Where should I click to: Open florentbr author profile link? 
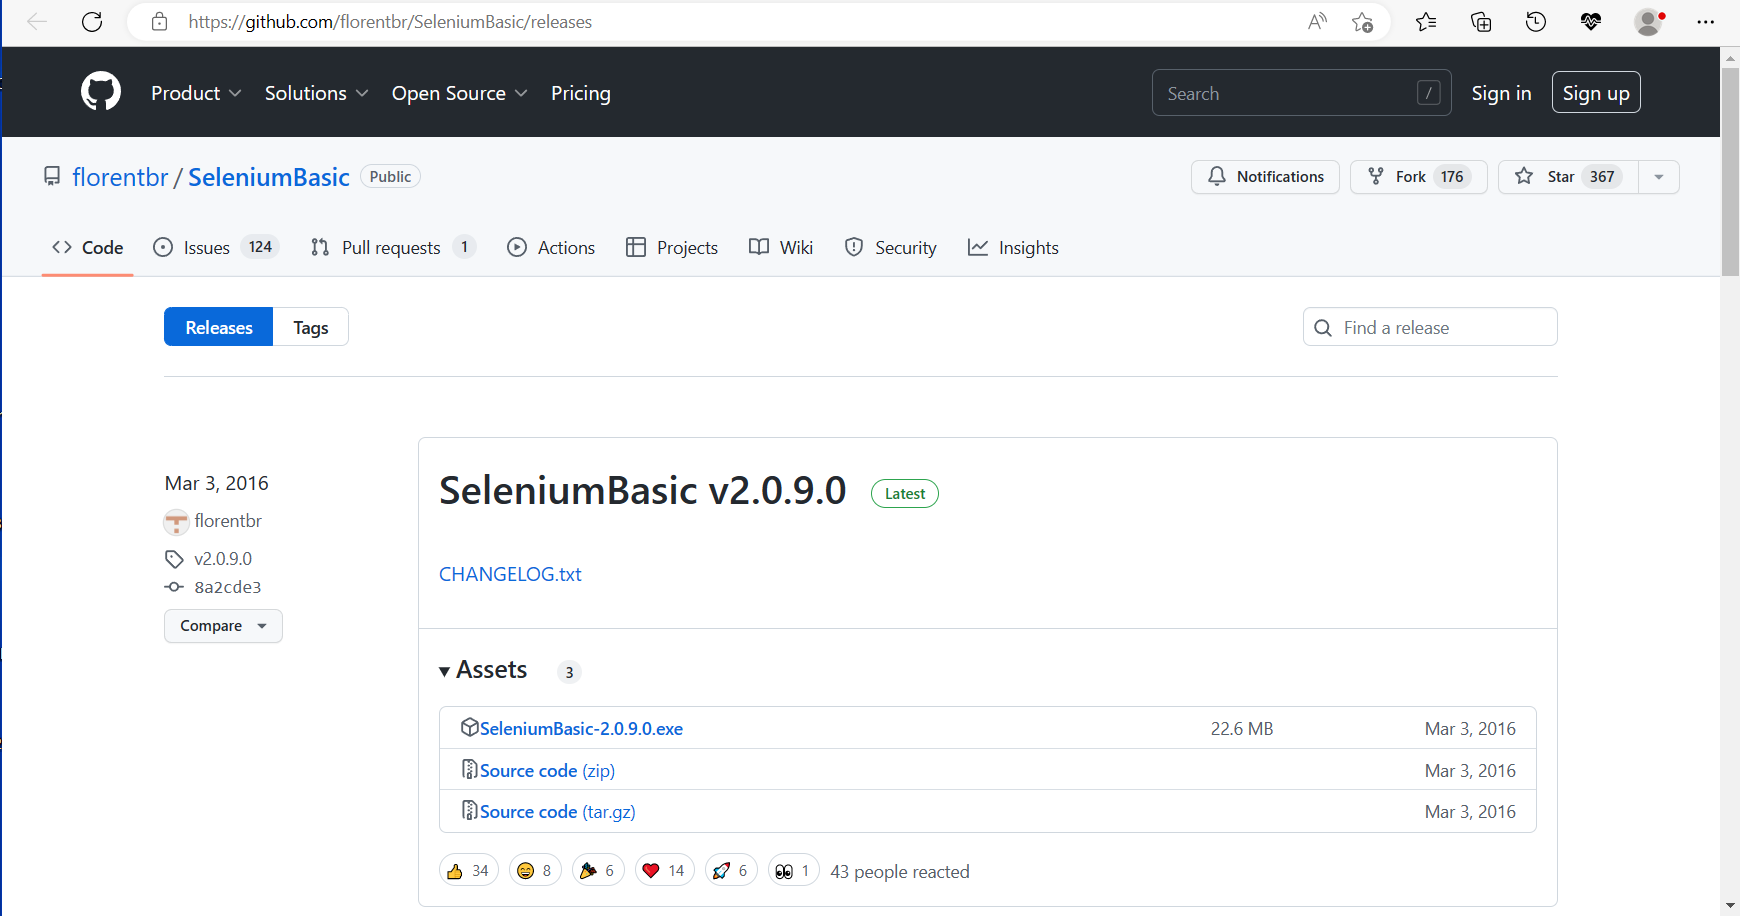(228, 521)
